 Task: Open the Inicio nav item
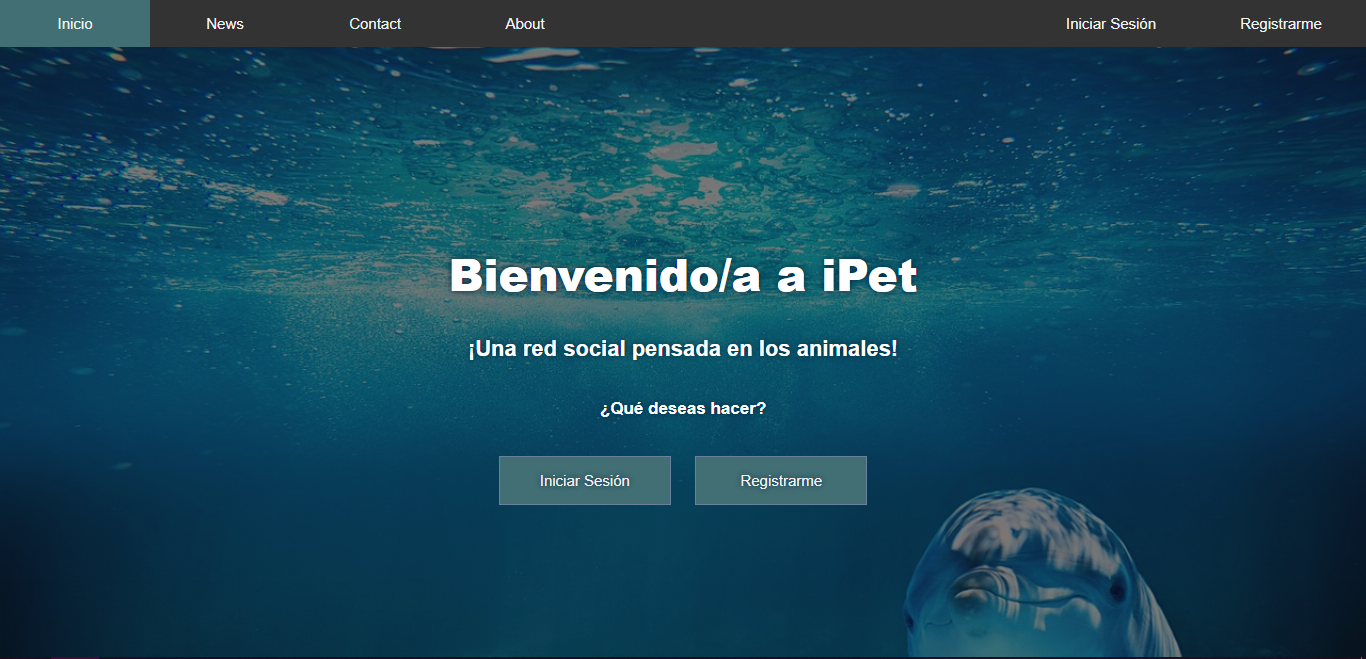(x=75, y=24)
